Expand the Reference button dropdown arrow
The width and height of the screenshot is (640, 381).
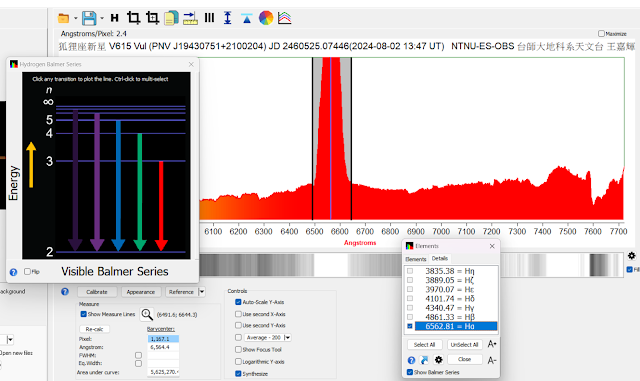(x=201, y=292)
